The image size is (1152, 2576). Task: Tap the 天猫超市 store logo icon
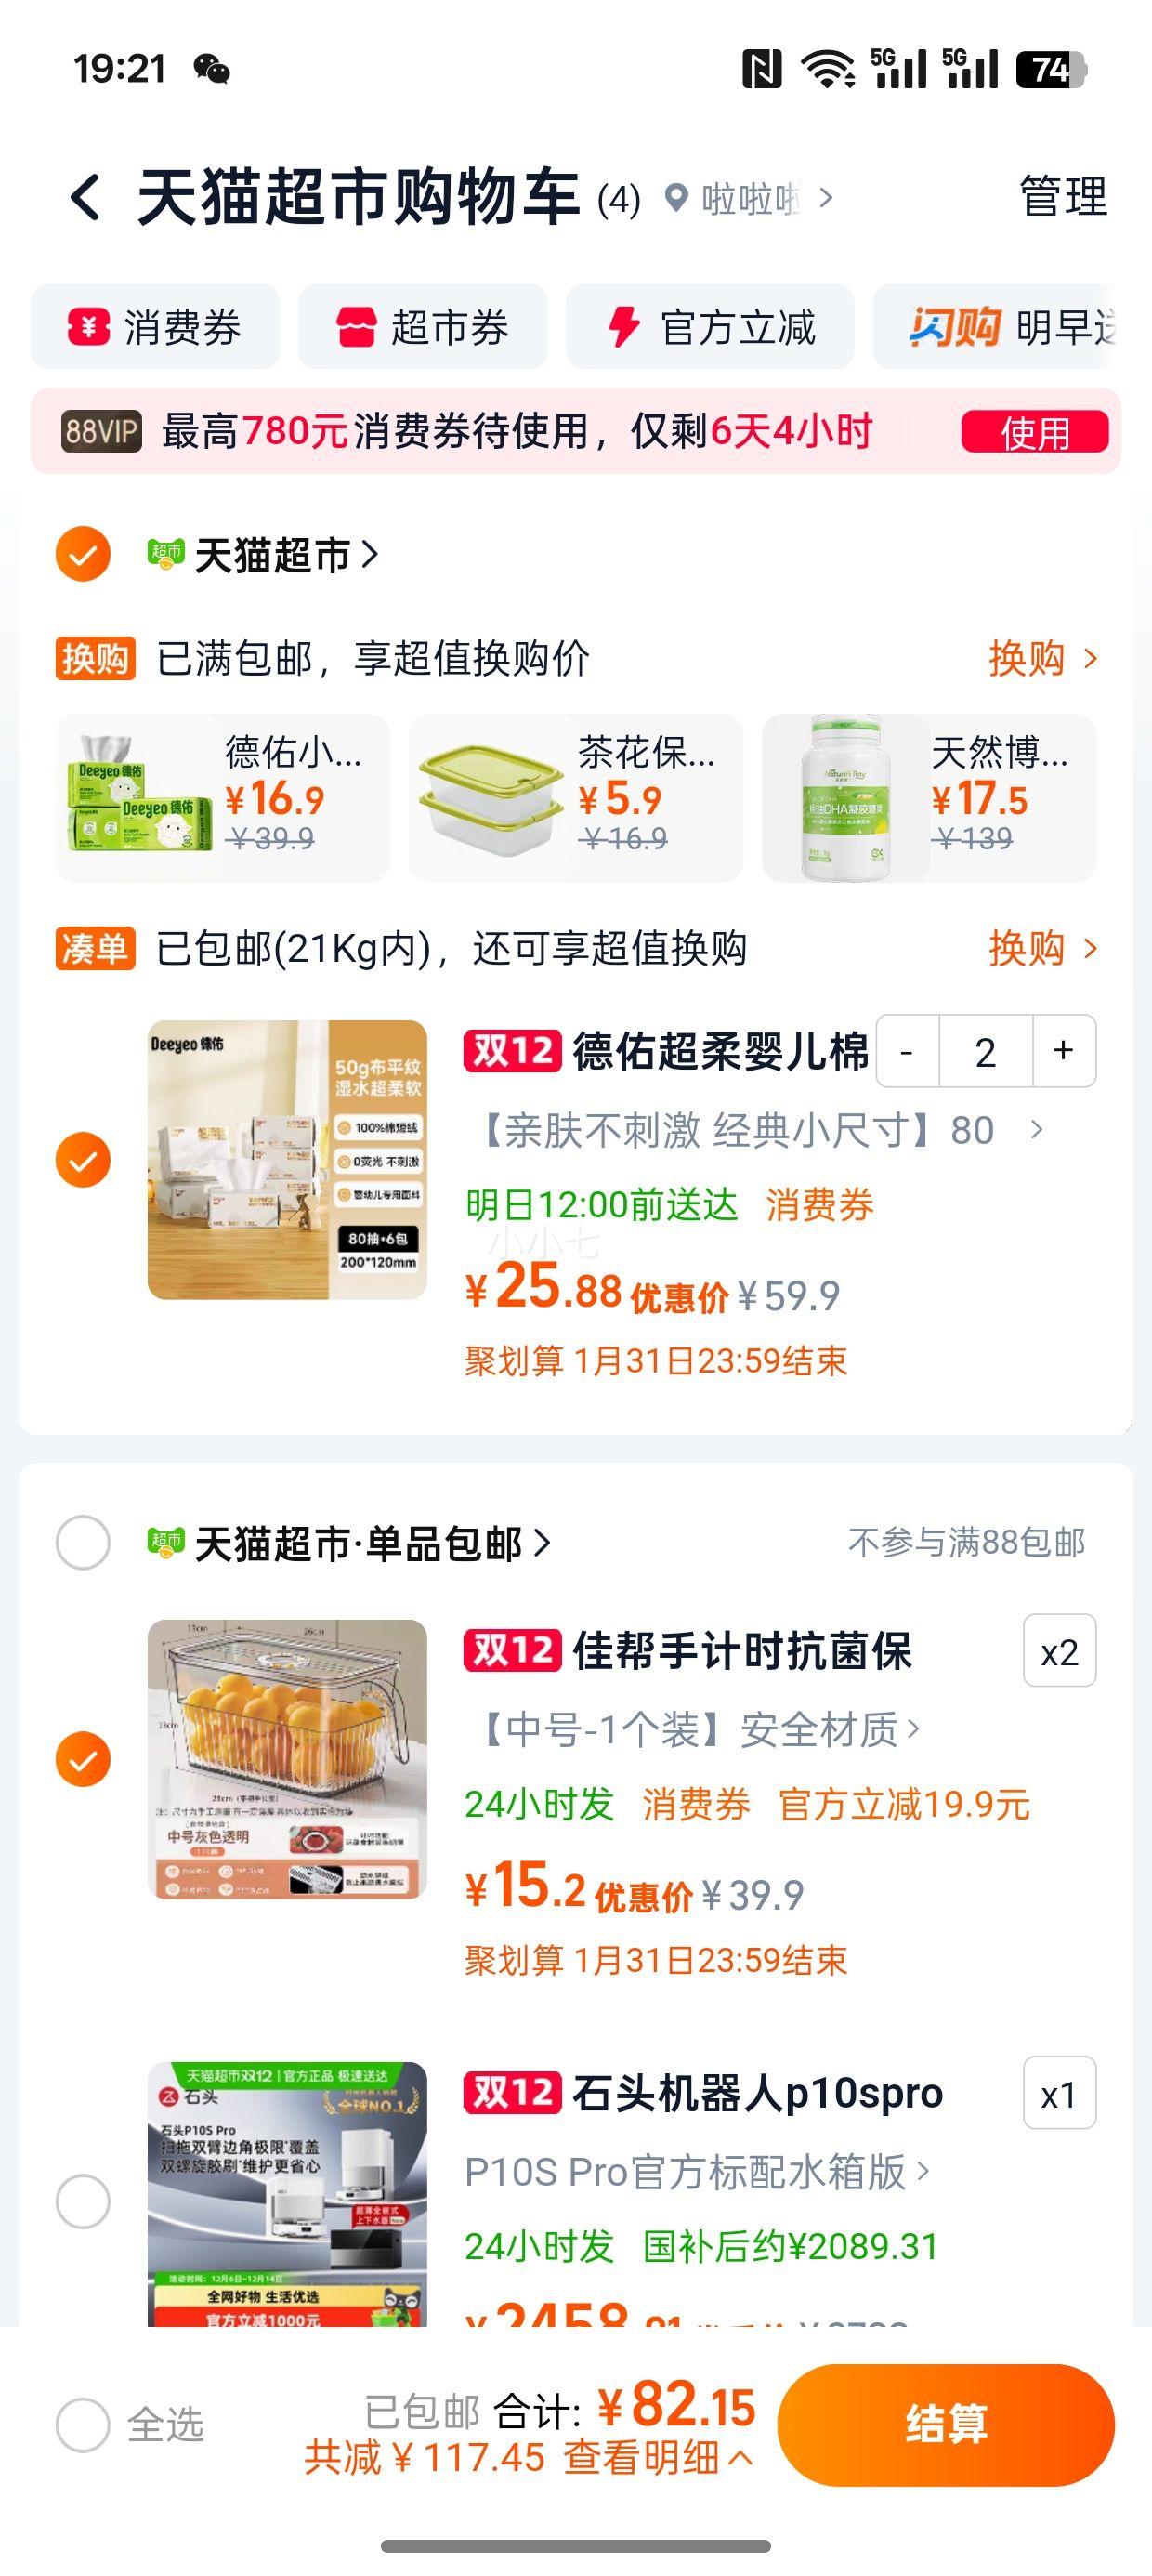click(166, 553)
